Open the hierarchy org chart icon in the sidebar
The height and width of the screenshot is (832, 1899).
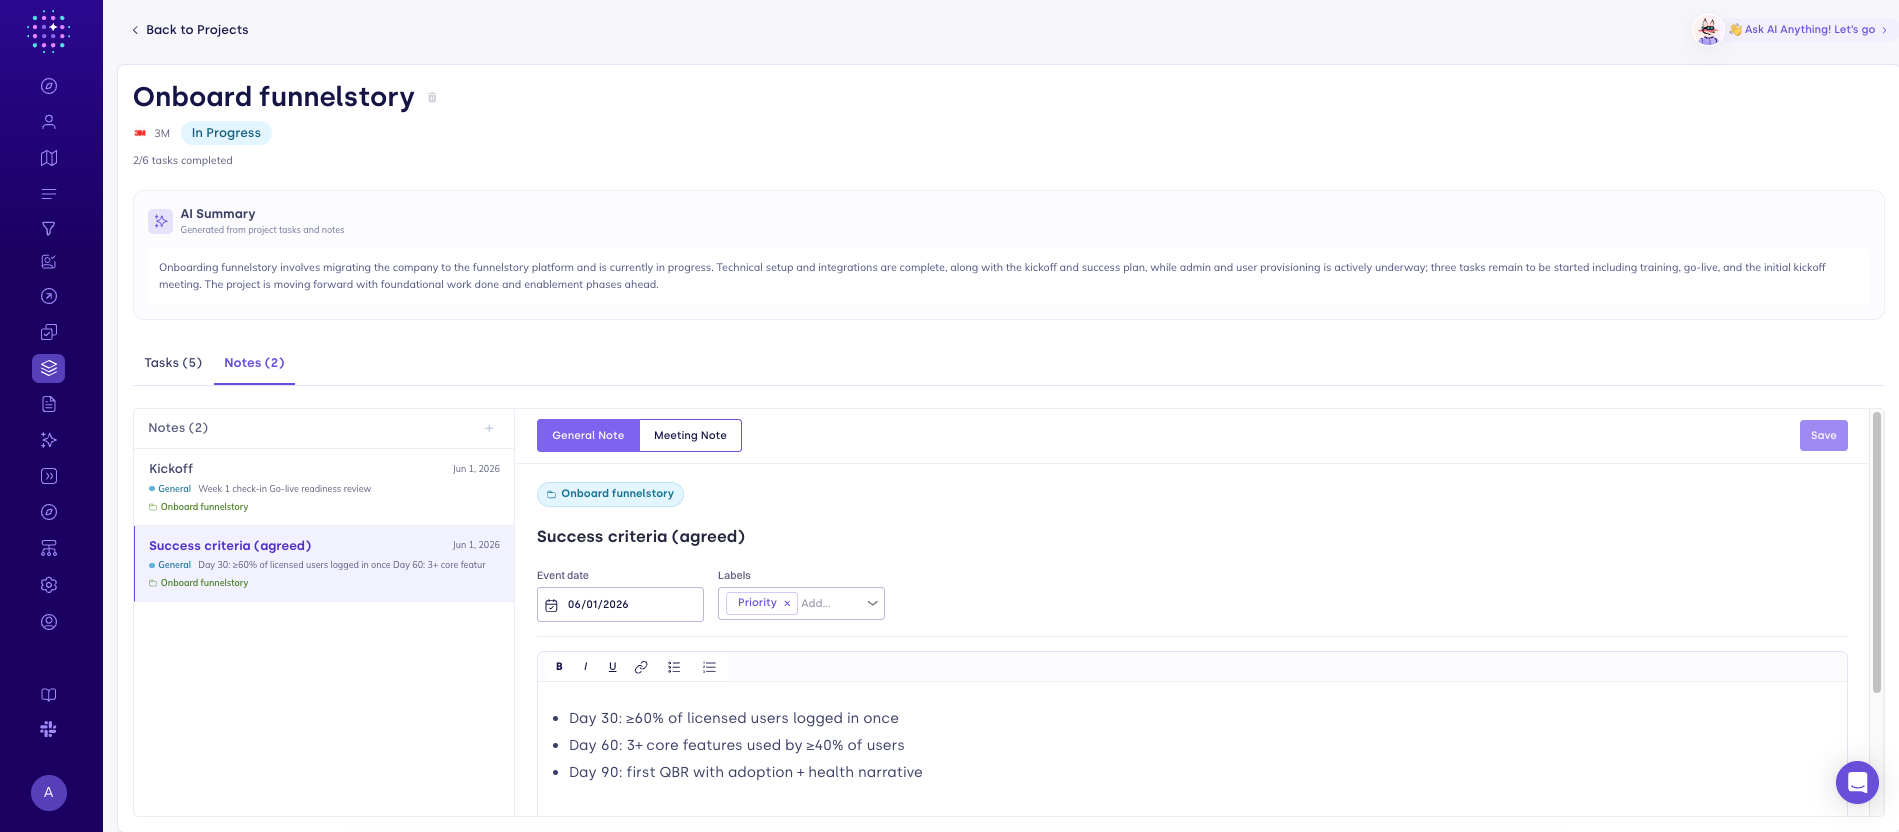tap(48, 548)
